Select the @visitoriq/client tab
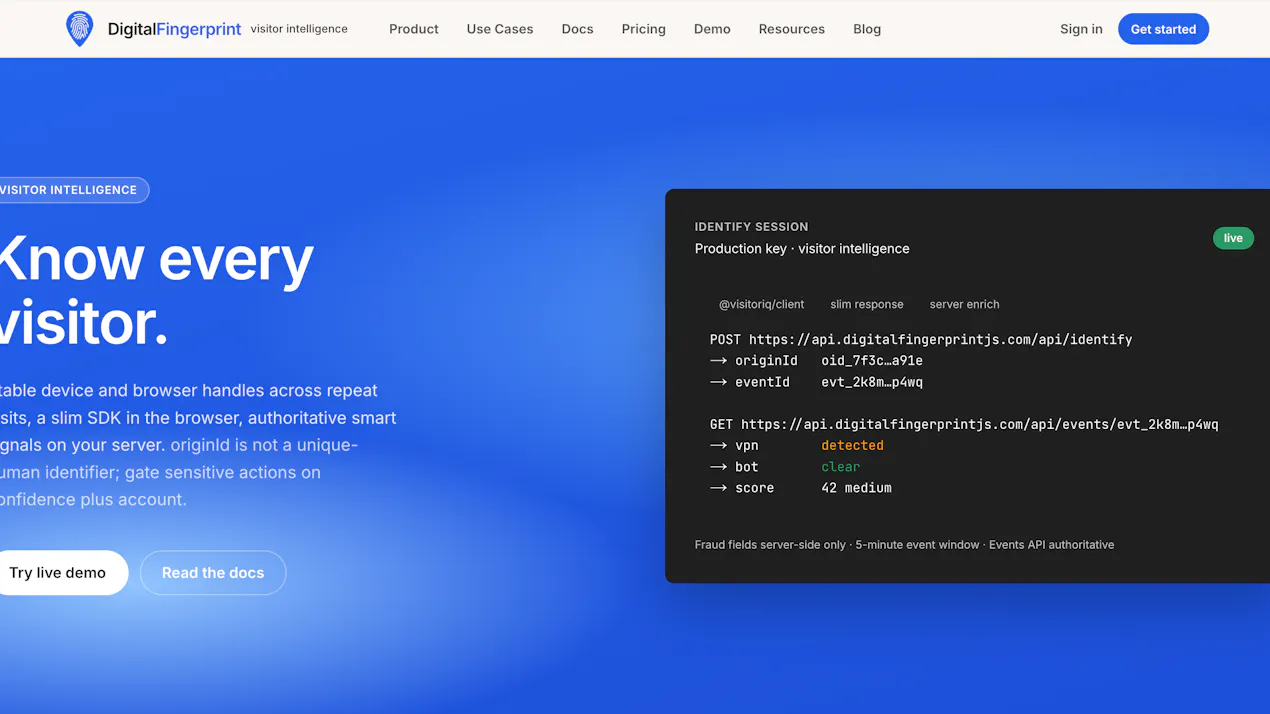1270x714 pixels. pyautogui.click(x=761, y=304)
